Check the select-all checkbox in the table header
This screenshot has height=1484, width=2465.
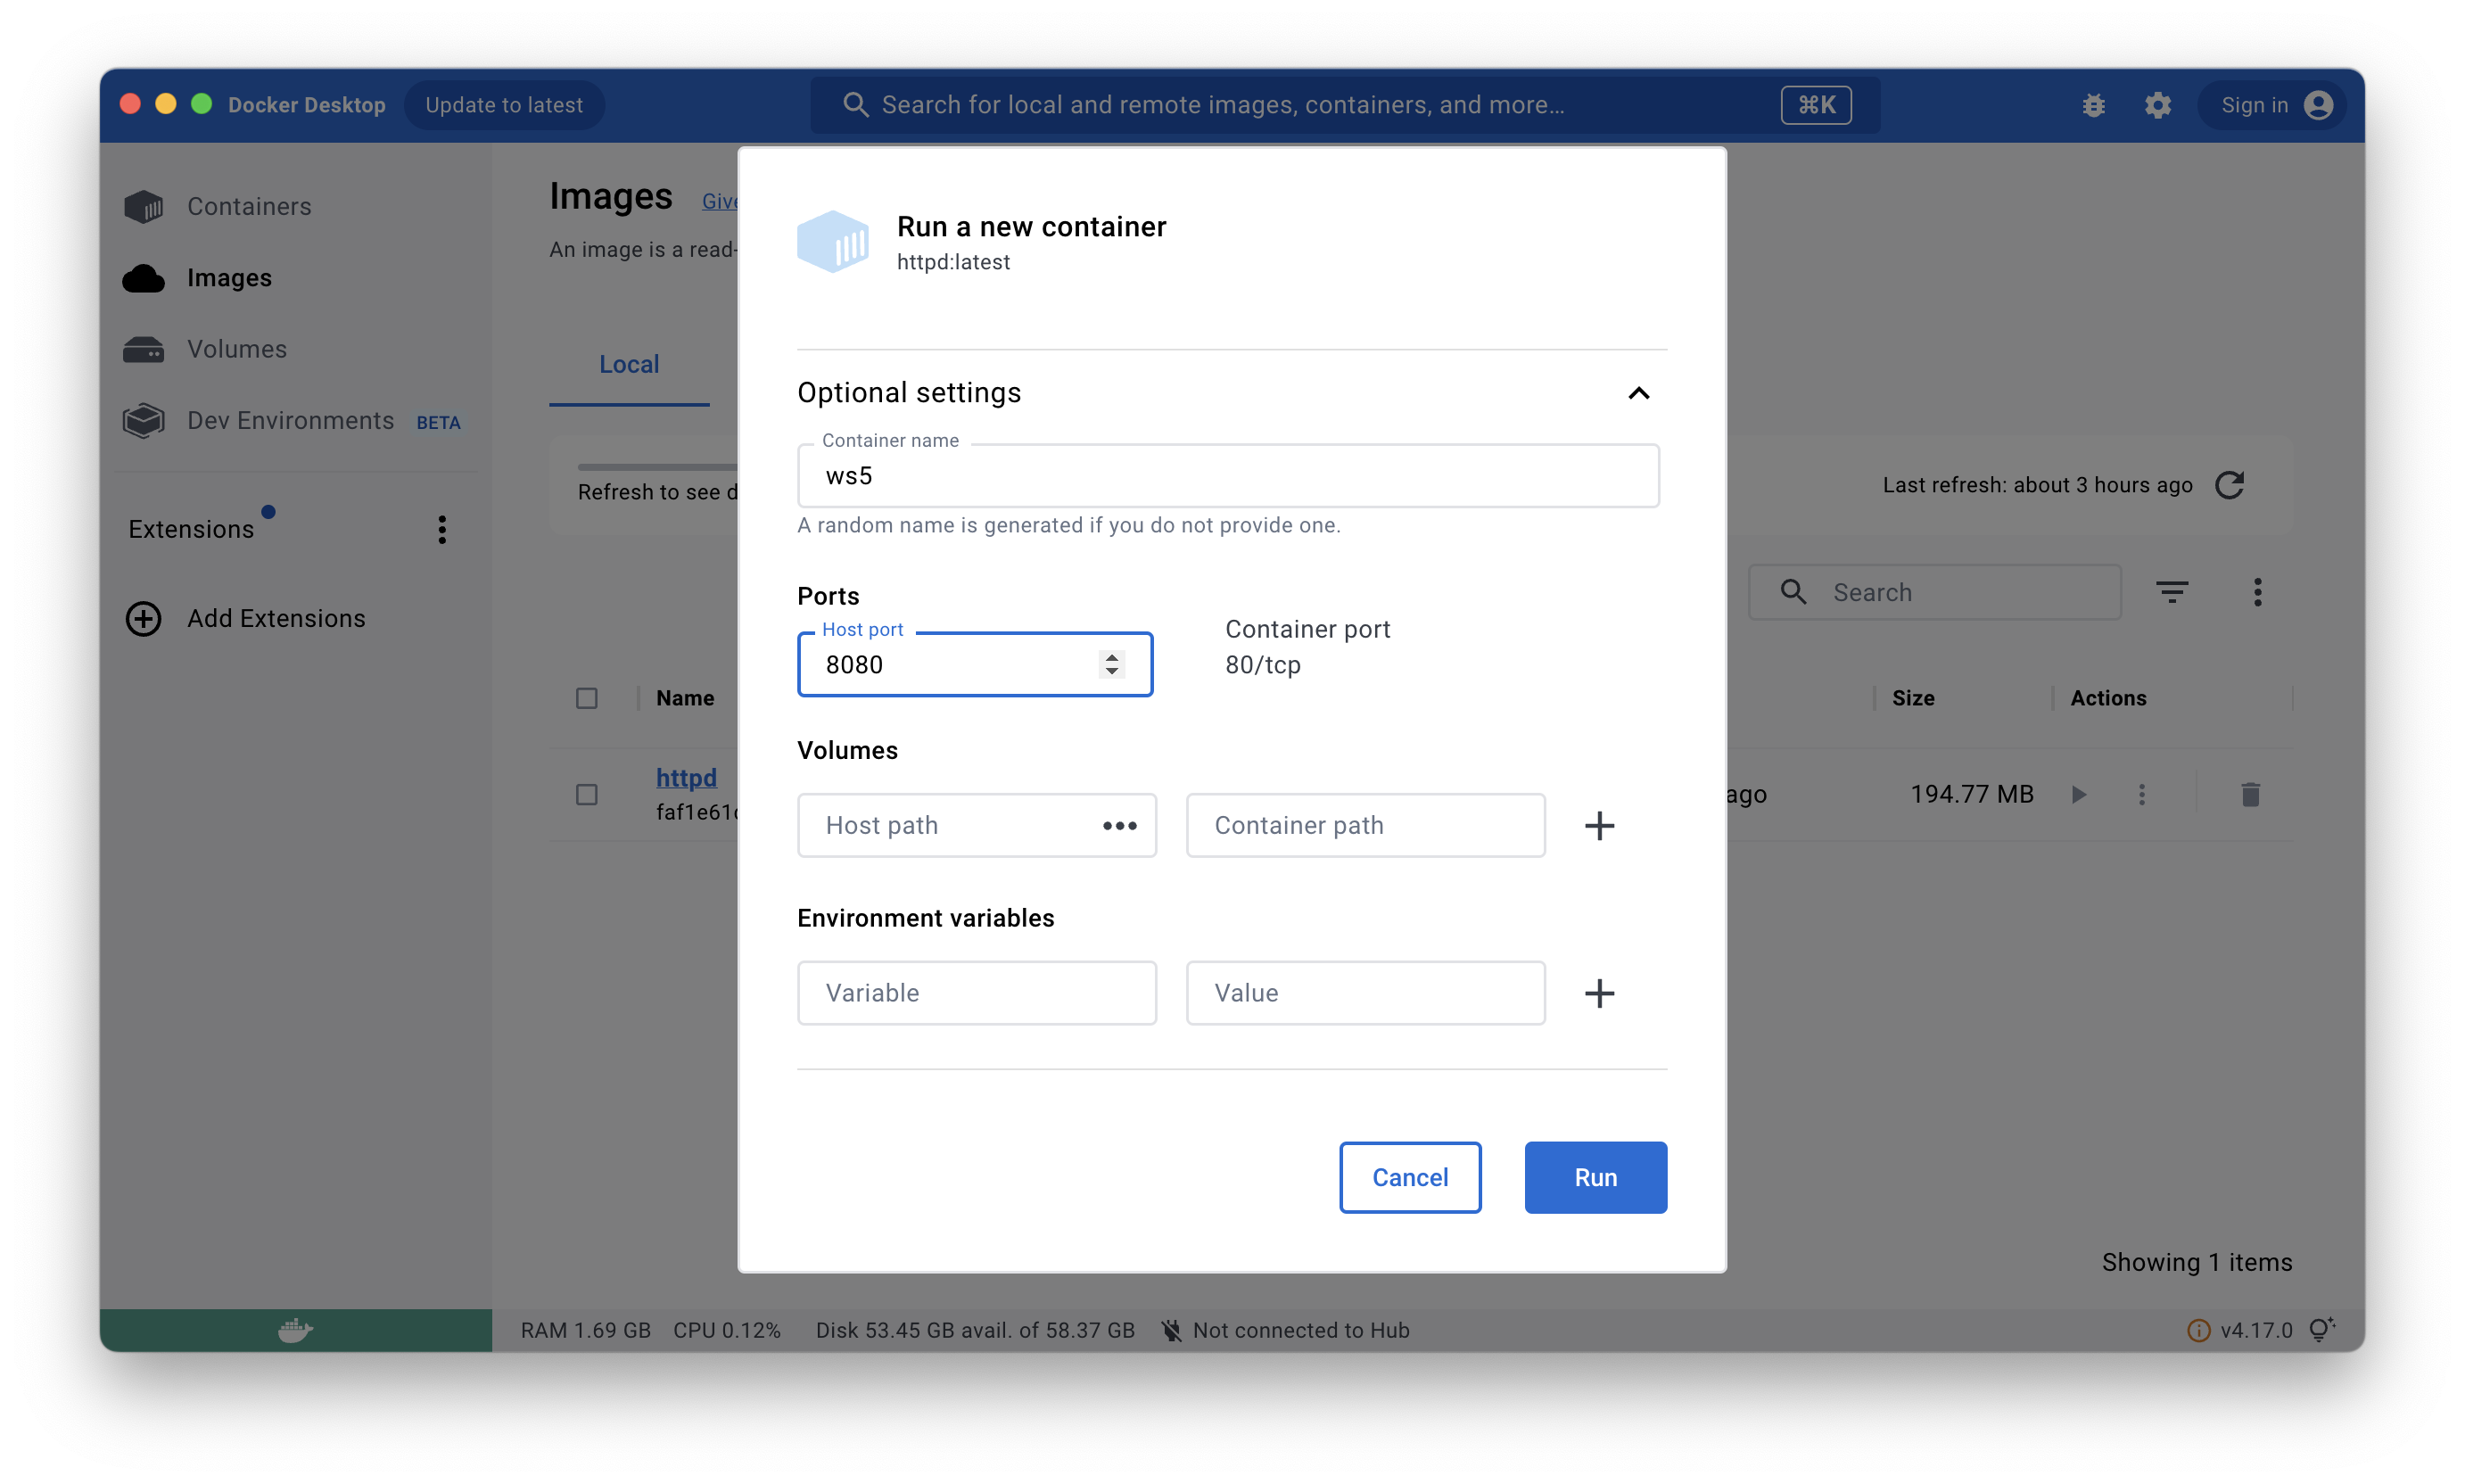(587, 698)
